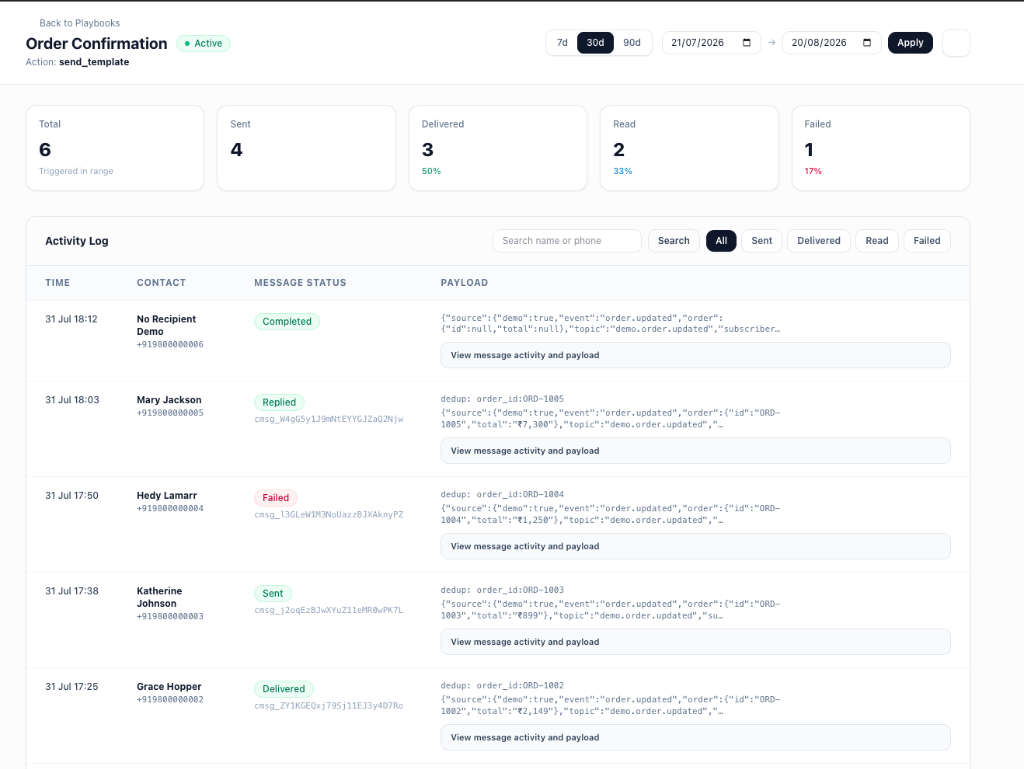Image resolution: width=1024 pixels, height=769 pixels.
Task: Click timestamp 31 Jul 17:50
Action: tap(72, 495)
